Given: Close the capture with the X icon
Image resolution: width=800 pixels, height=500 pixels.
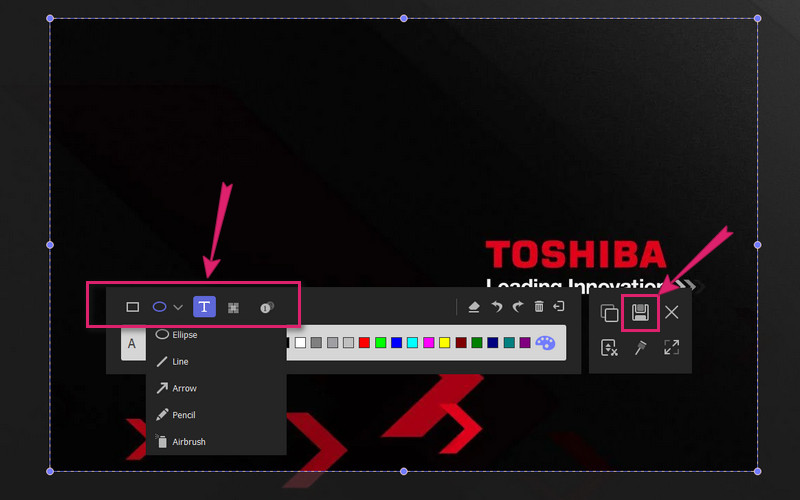Looking at the screenshot, I should point(671,312).
